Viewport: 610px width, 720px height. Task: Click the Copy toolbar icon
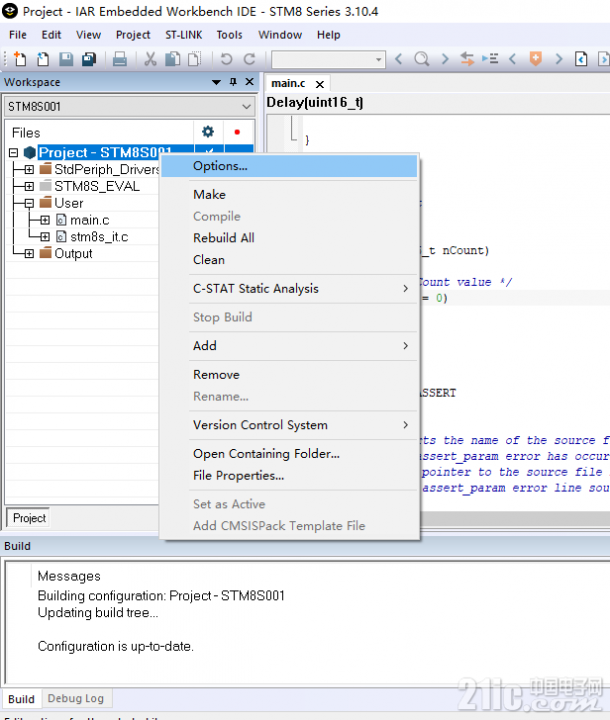(x=172, y=59)
